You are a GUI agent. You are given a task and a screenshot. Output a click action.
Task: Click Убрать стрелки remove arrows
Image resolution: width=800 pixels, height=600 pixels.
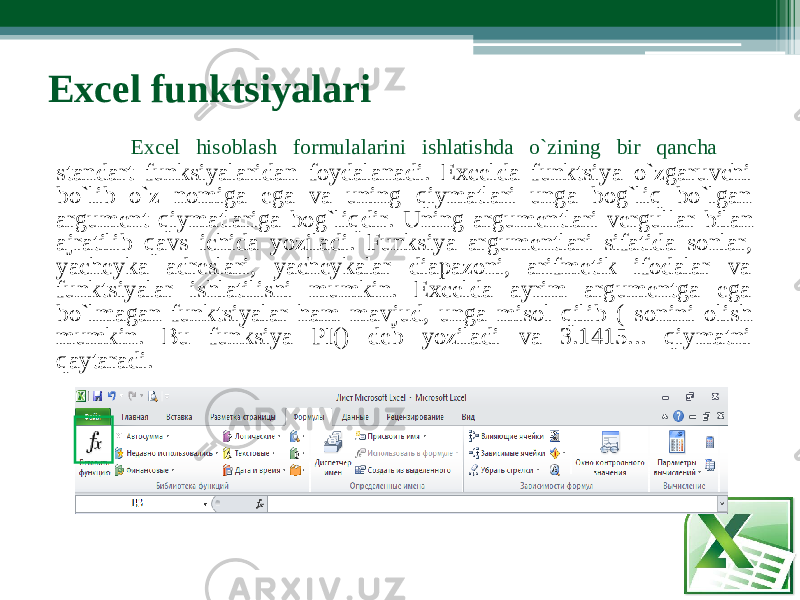click(x=504, y=470)
